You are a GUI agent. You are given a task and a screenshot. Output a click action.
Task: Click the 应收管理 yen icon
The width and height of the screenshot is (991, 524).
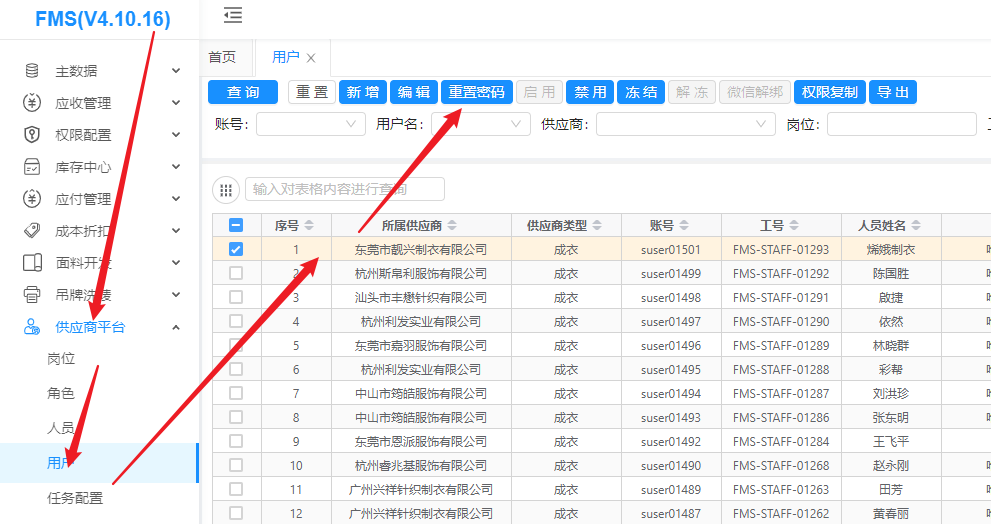(x=32, y=103)
